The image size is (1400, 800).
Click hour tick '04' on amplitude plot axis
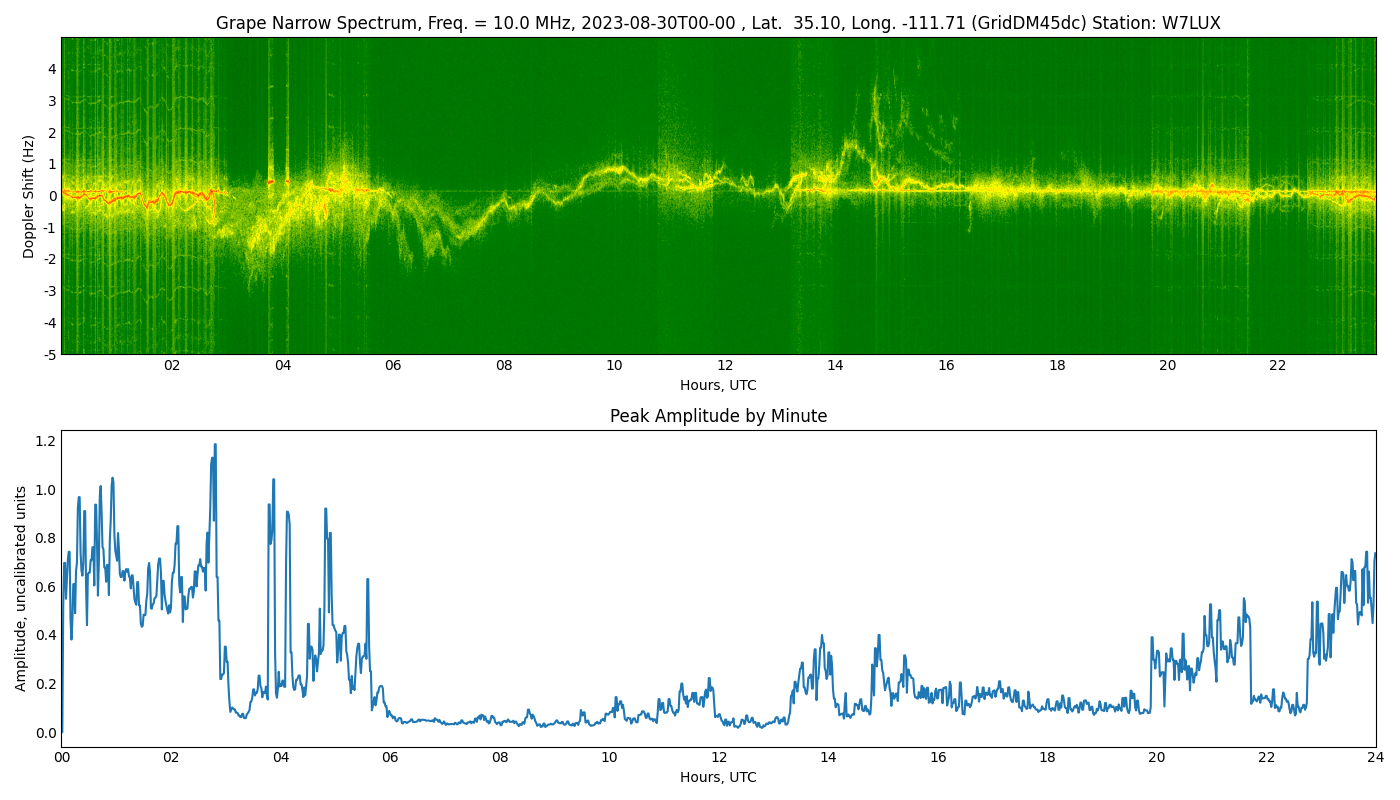[280, 758]
